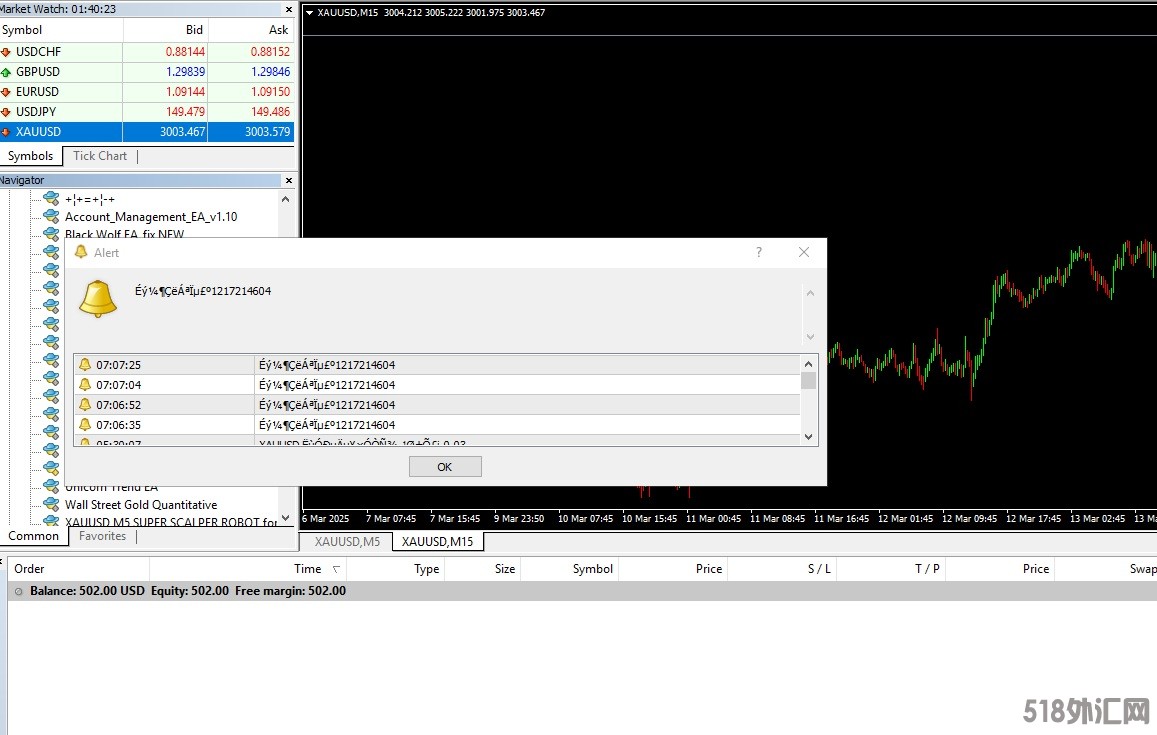Select EURUSD in Market Watch
This screenshot has width=1157, height=735.
tap(147, 92)
